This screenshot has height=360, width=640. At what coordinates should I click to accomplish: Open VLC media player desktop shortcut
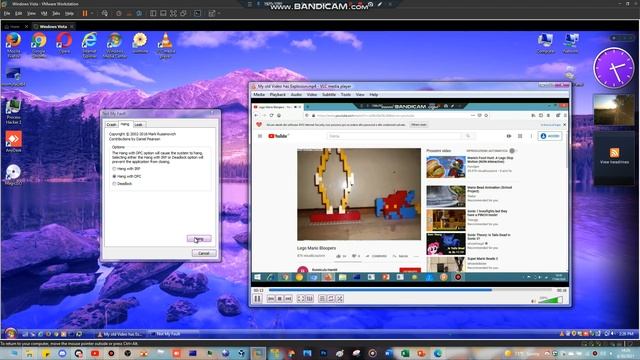click(x=165, y=44)
